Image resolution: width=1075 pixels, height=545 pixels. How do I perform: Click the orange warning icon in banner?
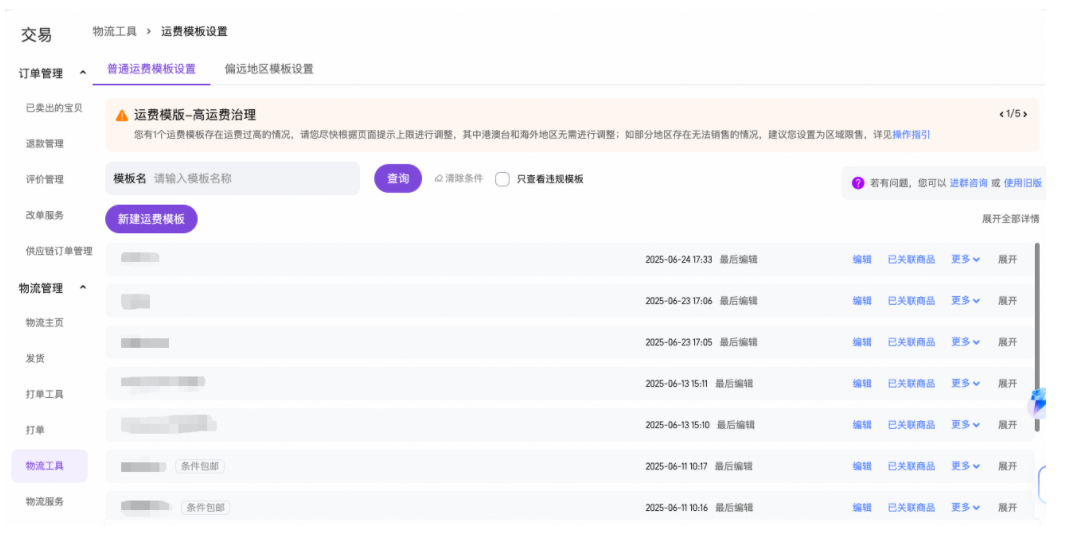point(122,115)
